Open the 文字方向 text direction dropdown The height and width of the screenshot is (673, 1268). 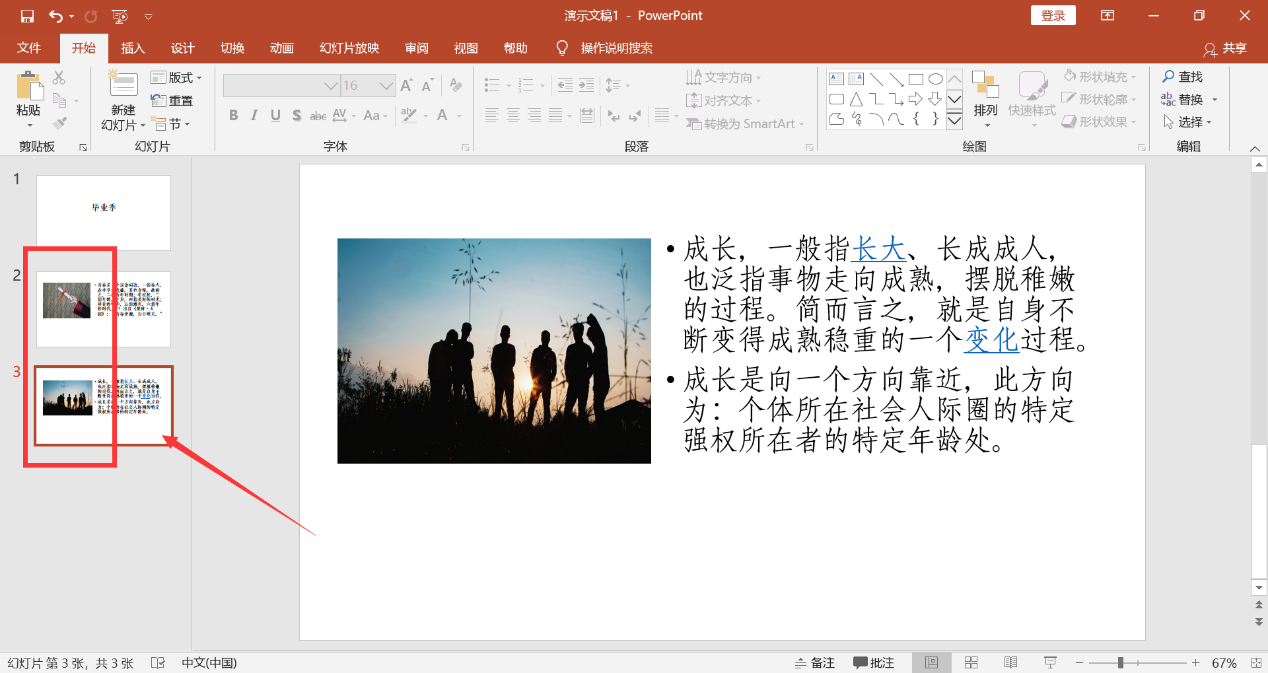click(x=724, y=77)
